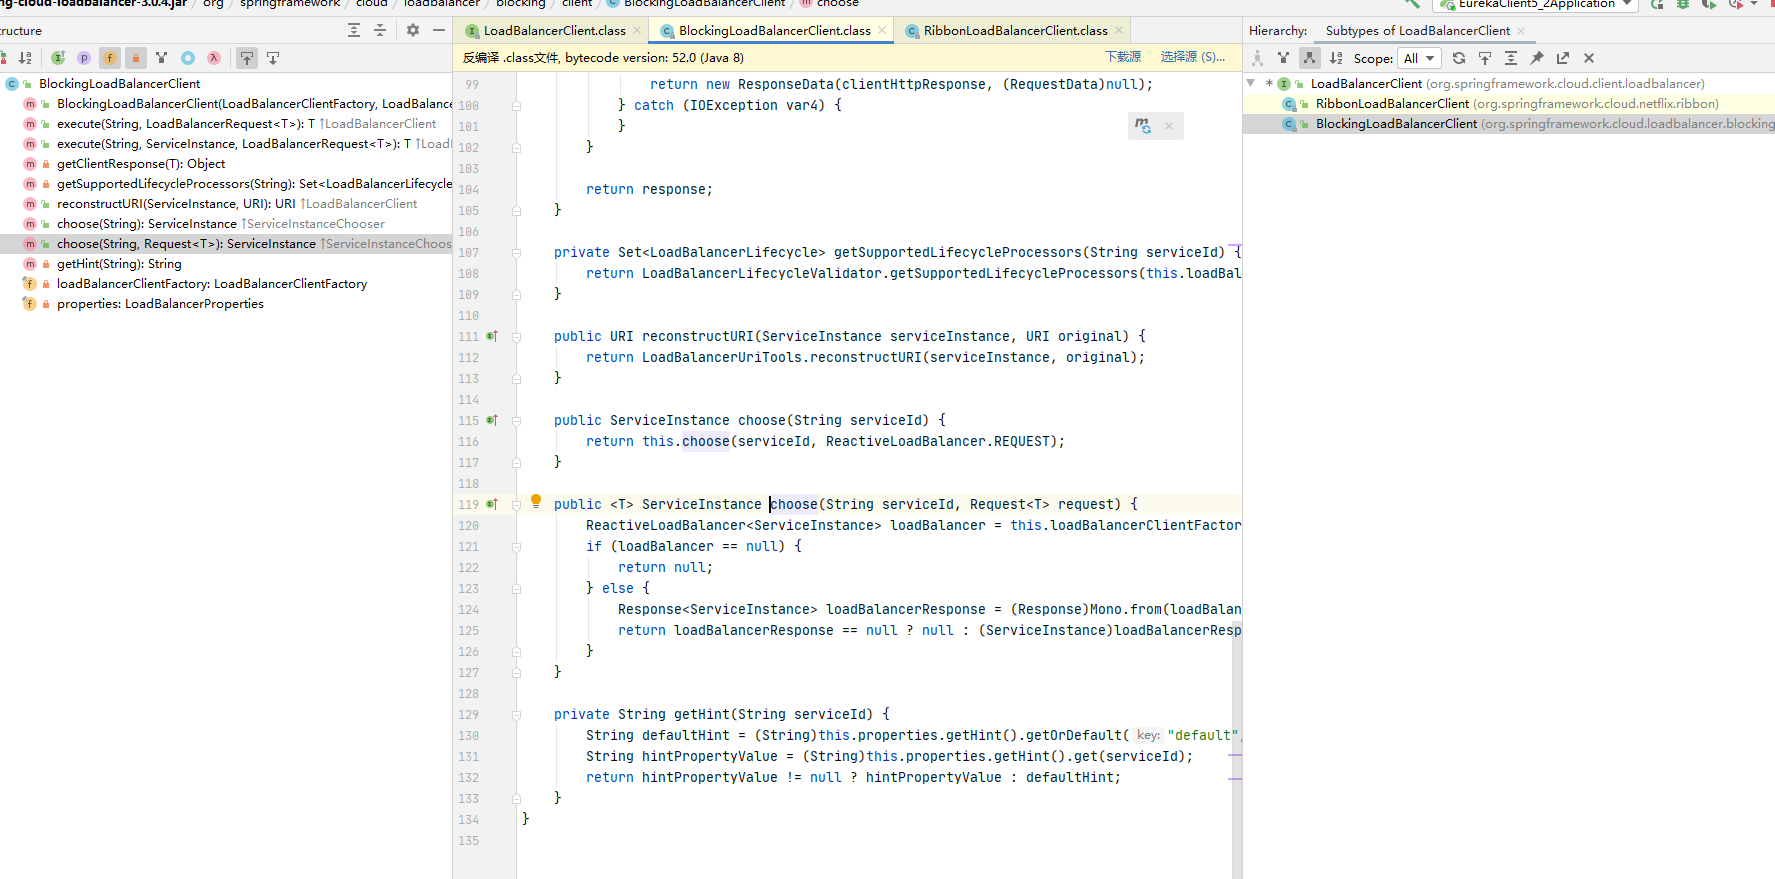The height and width of the screenshot is (879, 1775).
Task: Expand all nodes in Structure panel
Action: click(x=354, y=31)
